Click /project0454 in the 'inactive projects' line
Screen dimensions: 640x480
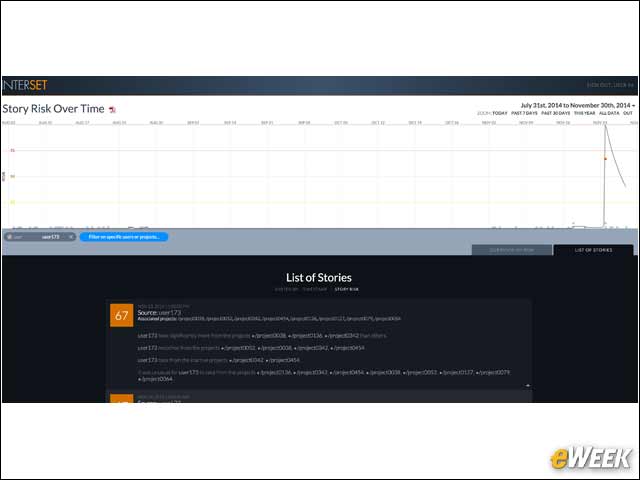click(x=284, y=360)
